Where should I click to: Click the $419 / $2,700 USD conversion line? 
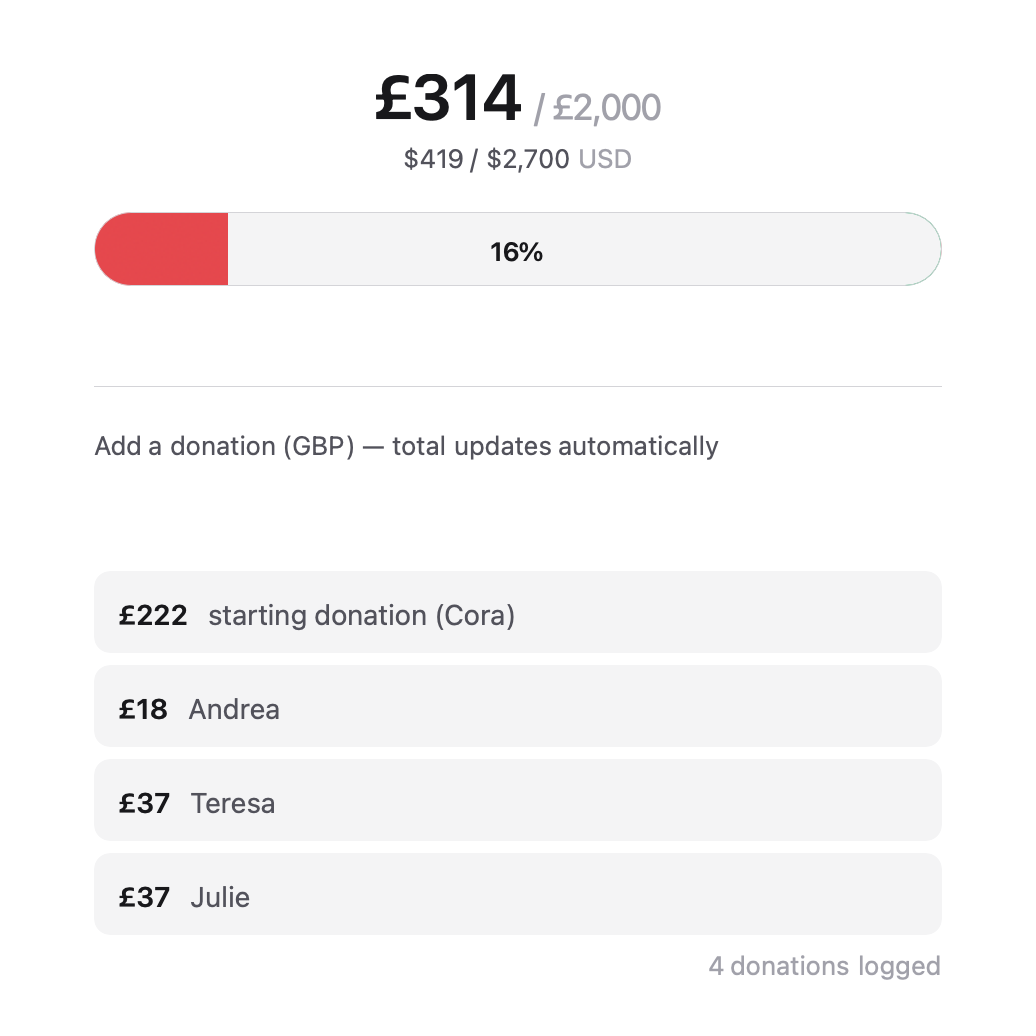(517, 159)
